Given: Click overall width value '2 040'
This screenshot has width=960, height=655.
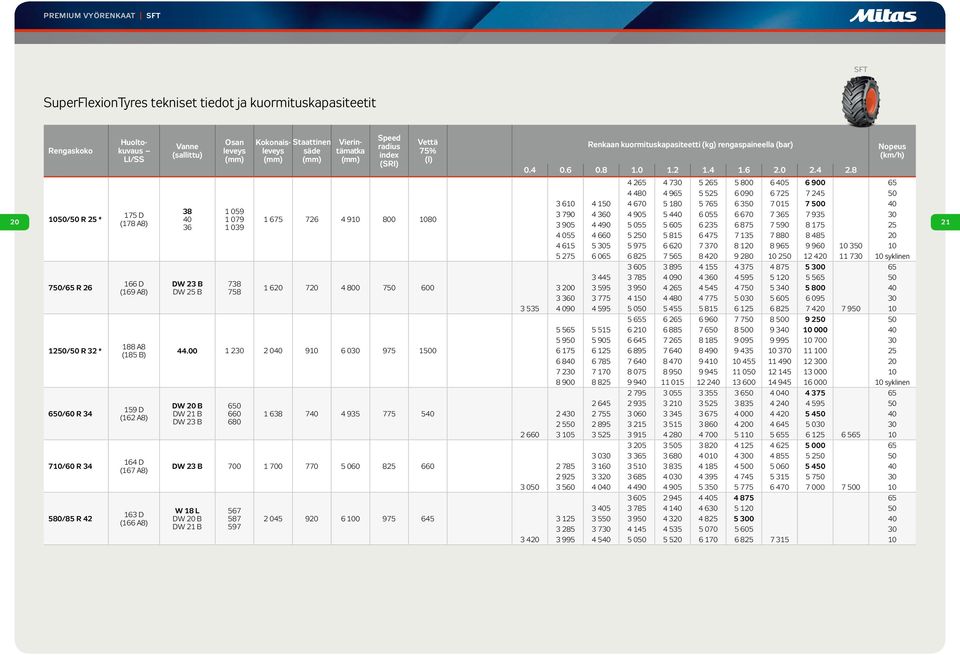Looking at the screenshot, I should coord(273,351).
